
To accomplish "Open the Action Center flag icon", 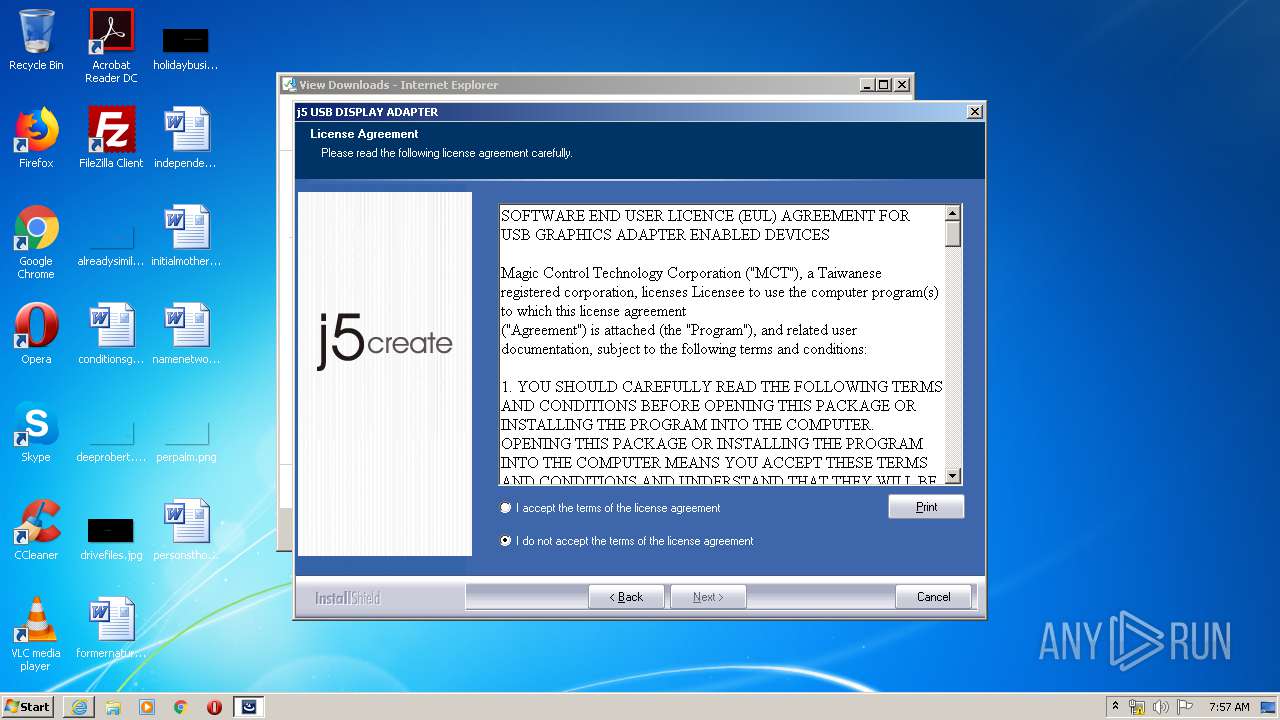I will pyautogui.click(x=1185, y=707).
